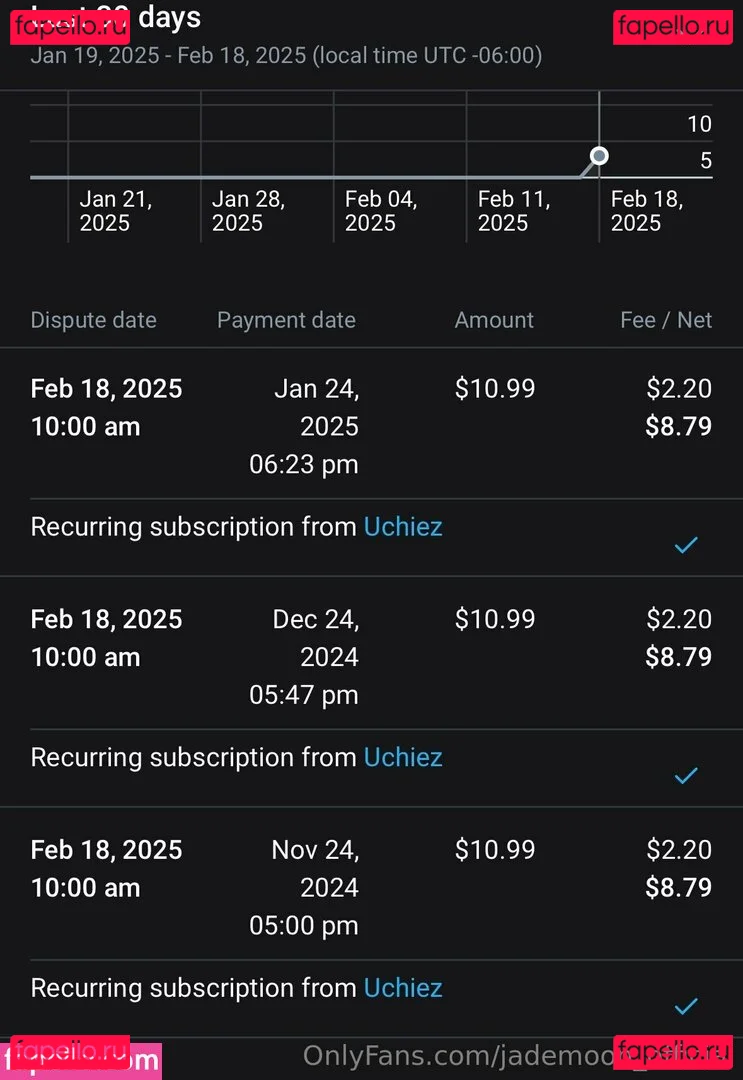This screenshot has height=1080, width=743.
Task: Click the OnlyFans.com/jademoon watermark text
Action: click(460, 1055)
